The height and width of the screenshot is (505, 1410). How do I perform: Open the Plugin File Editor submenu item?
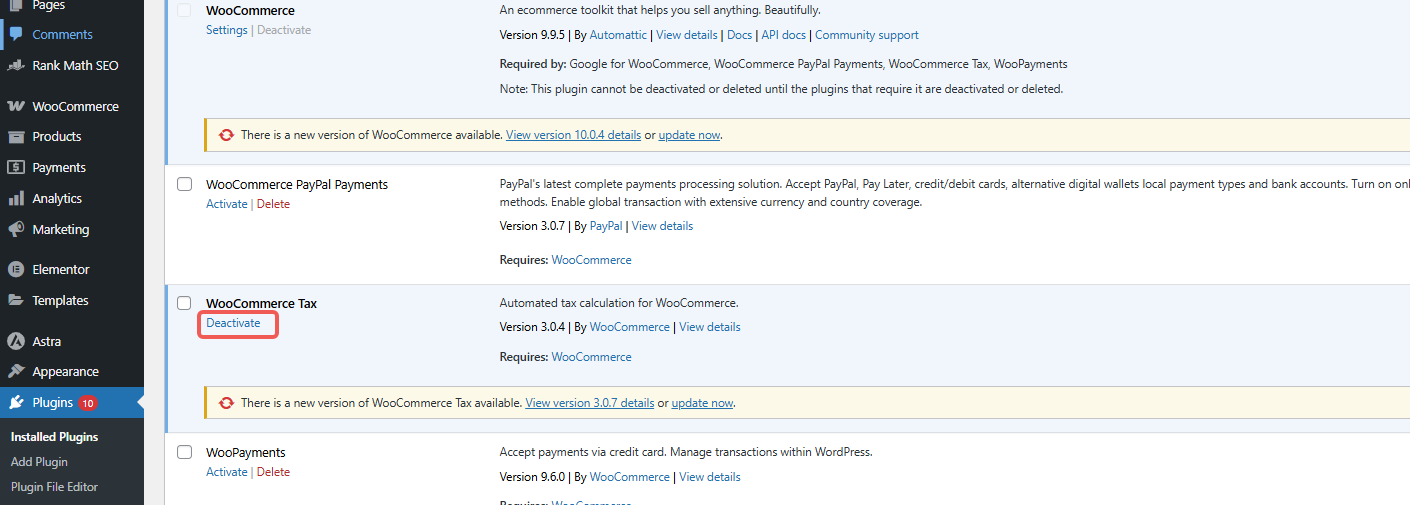[x=54, y=487]
